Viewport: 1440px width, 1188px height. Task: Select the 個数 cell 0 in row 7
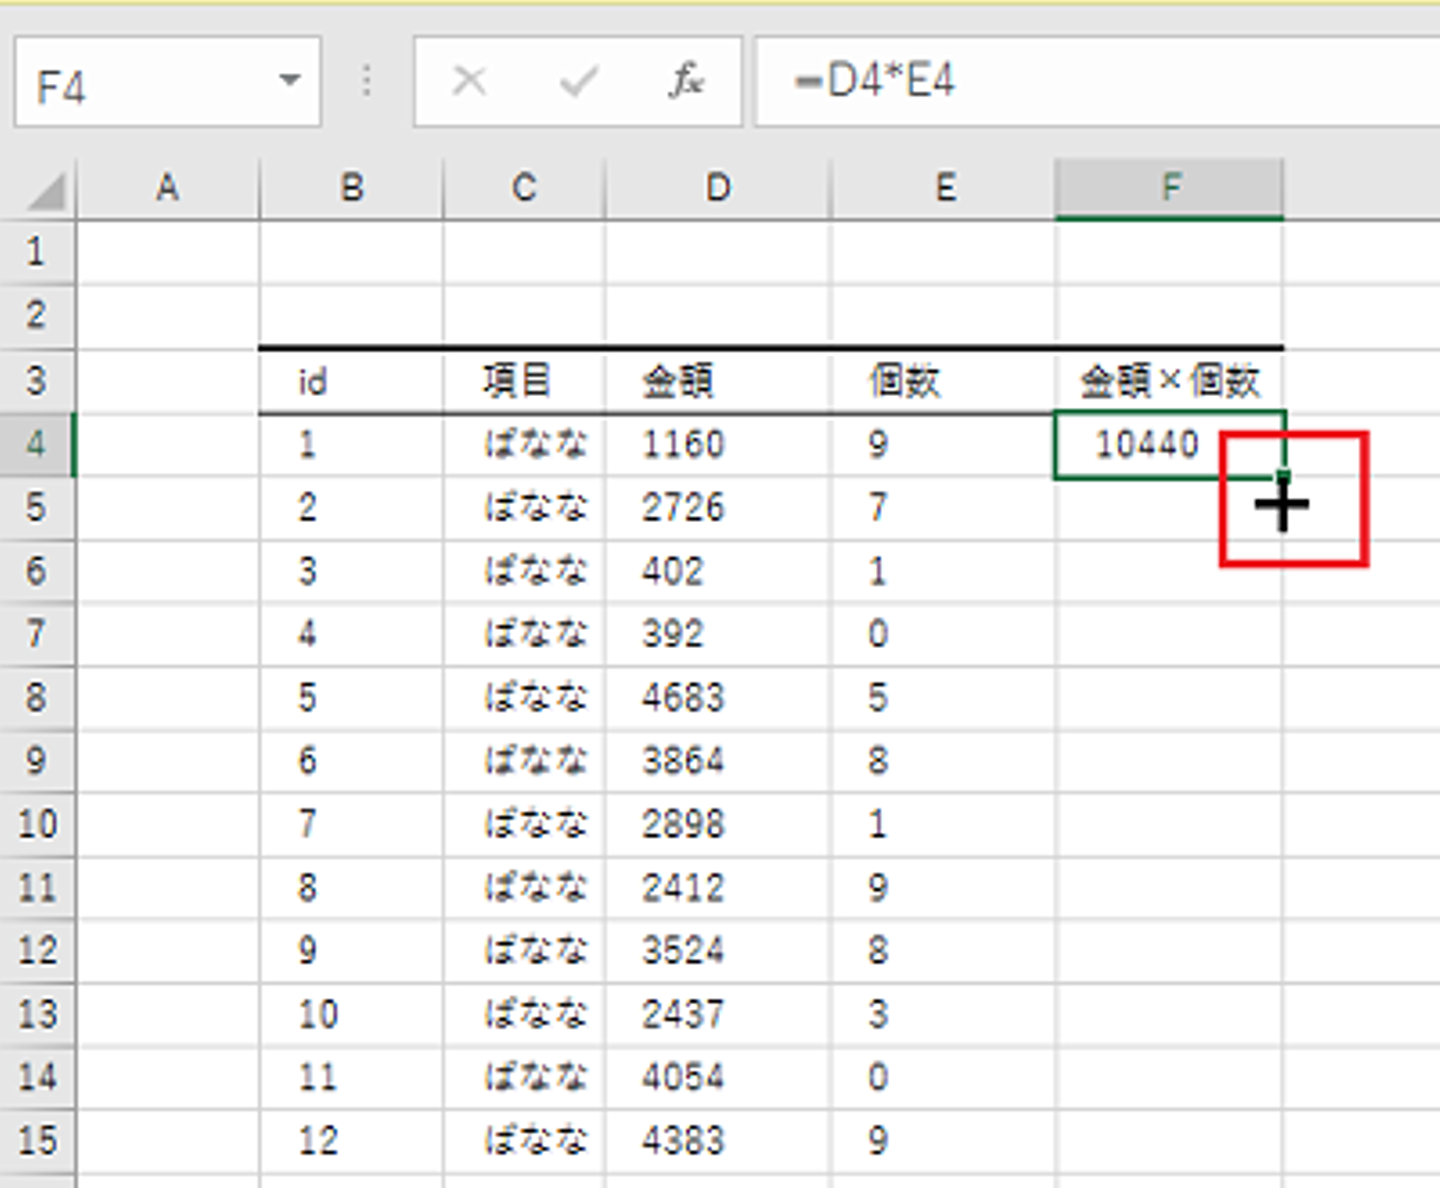point(943,634)
